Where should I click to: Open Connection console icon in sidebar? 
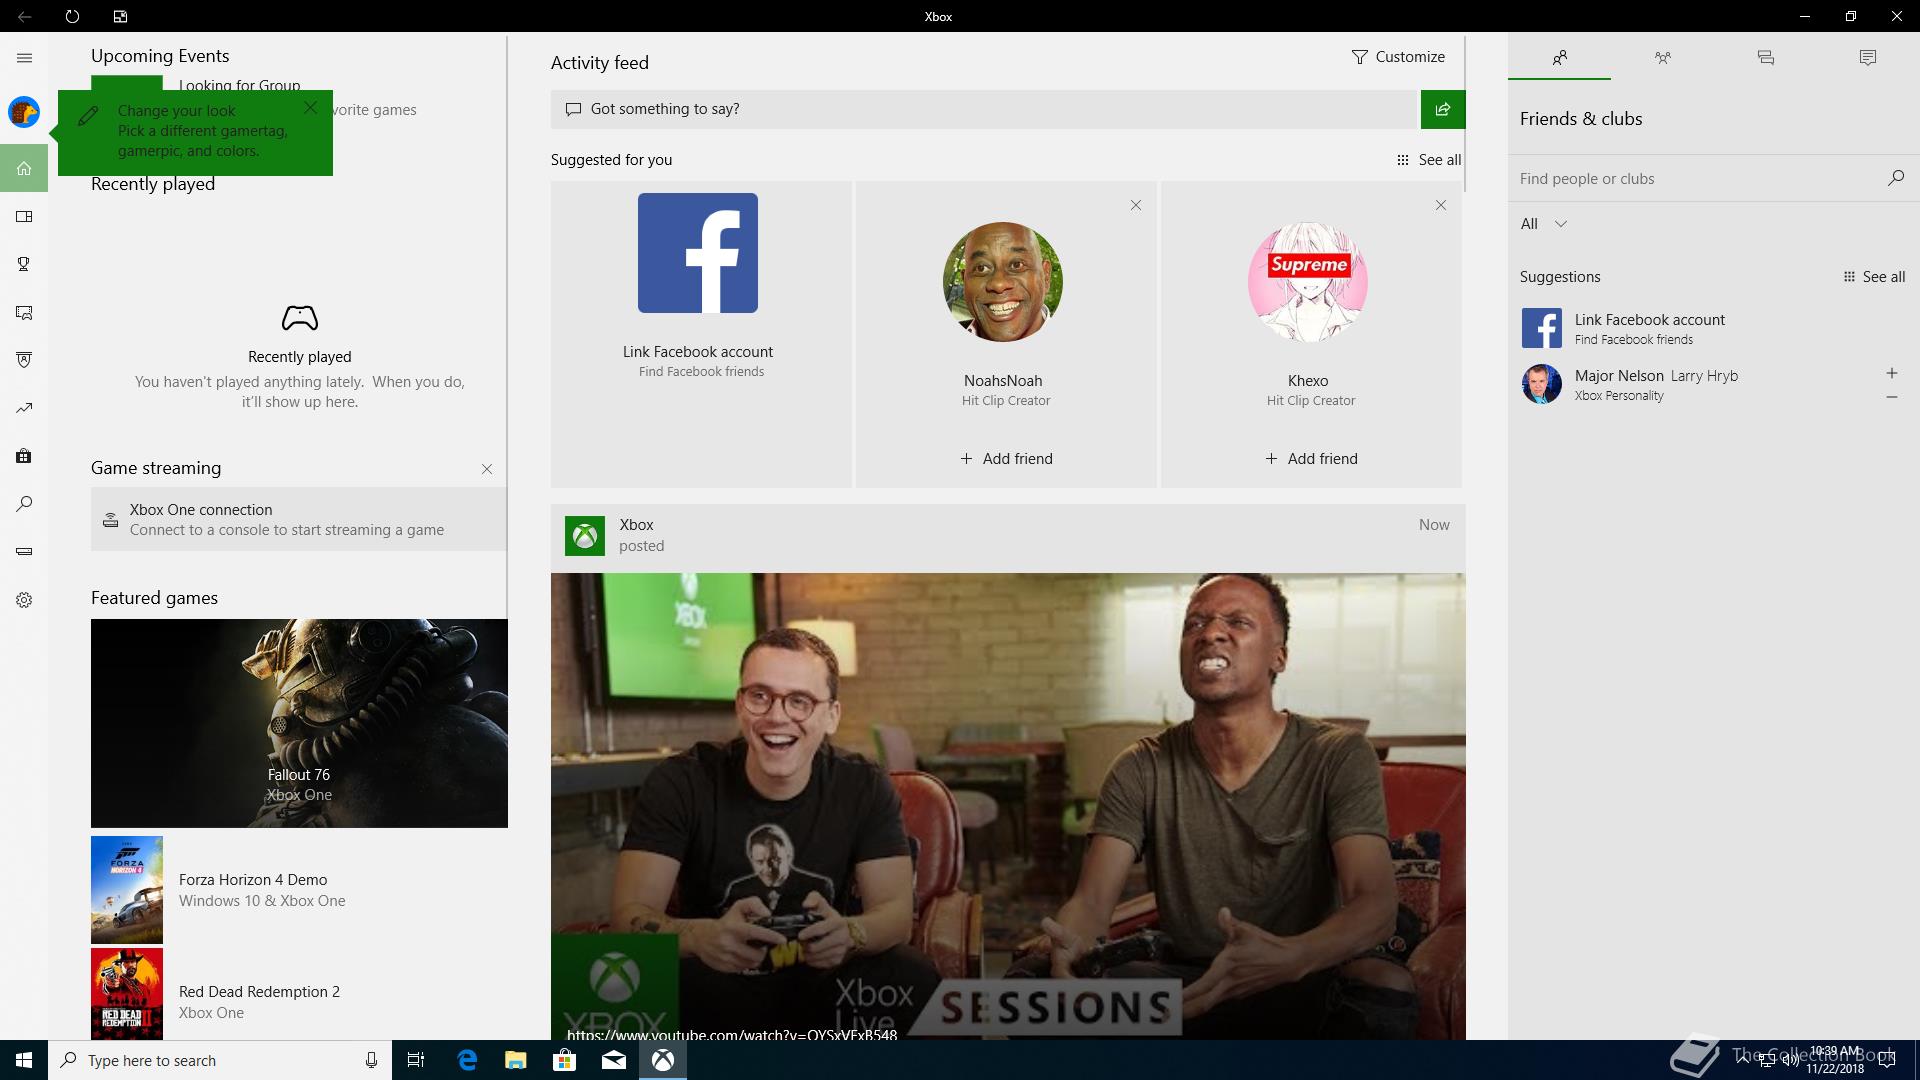click(x=24, y=551)
